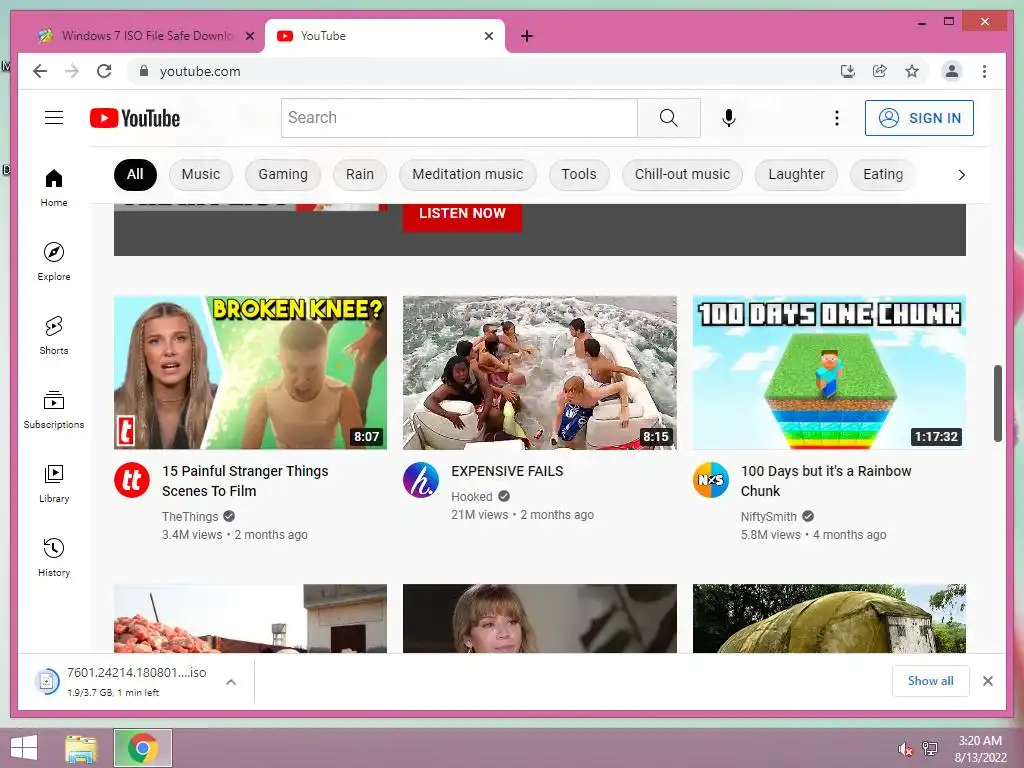View site info via lock icon
The height and width of the screenshot is (768, 1024).
tap(144, 71)
